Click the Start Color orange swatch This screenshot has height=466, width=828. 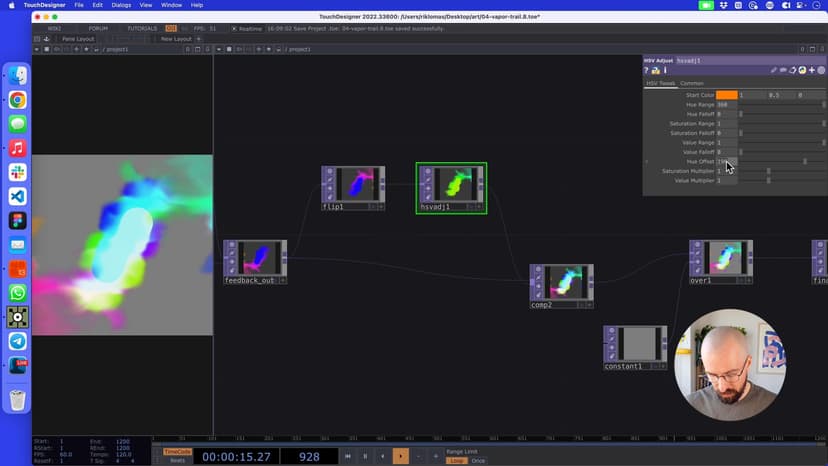pyautogui.click(x=726, y=95)
